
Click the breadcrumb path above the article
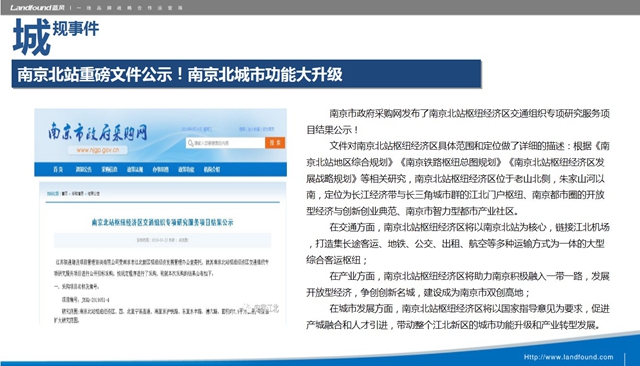pos(73,193)
